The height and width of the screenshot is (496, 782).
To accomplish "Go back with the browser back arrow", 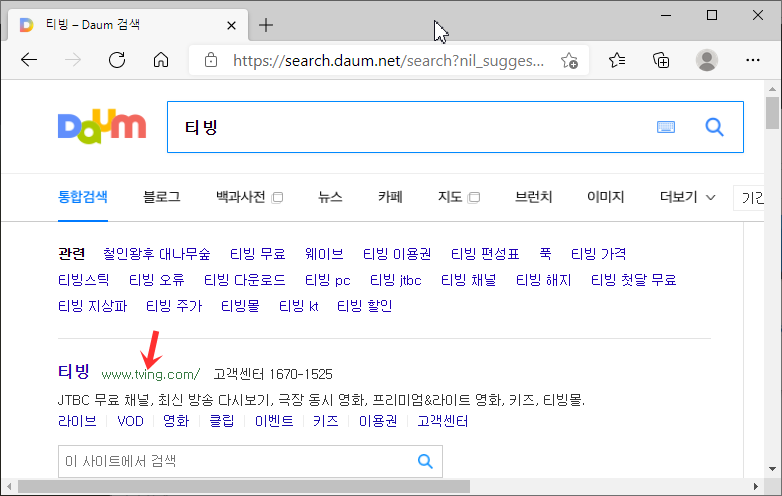I will 29,60.
